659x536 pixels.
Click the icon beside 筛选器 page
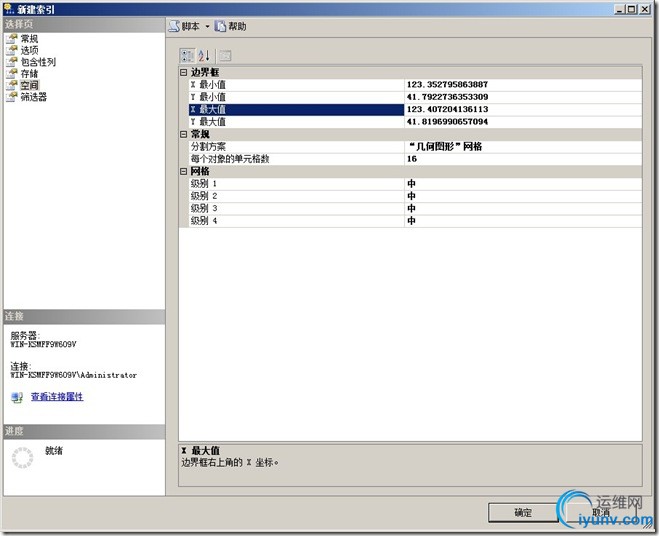click(12, 97)
